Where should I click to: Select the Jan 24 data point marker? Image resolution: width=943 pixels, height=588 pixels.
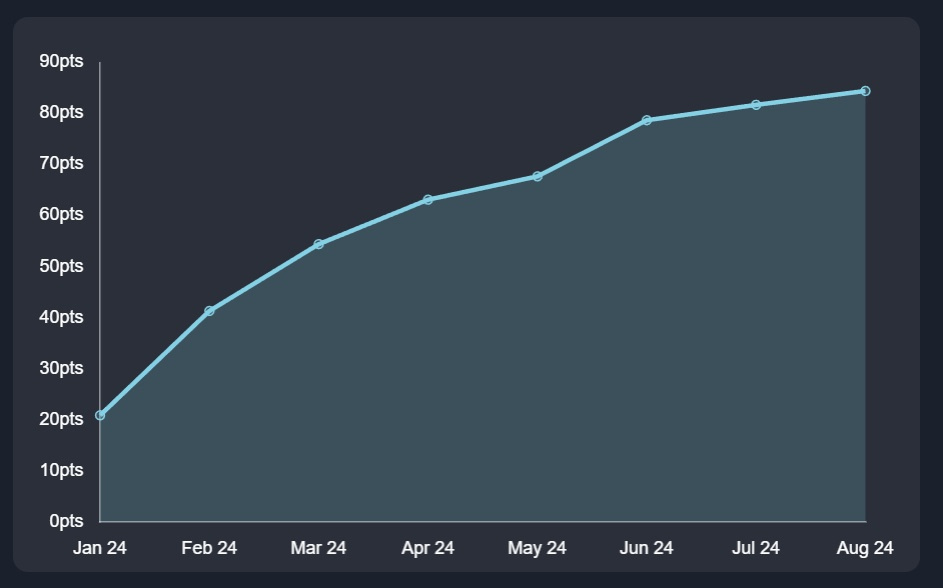click(100, 415)
